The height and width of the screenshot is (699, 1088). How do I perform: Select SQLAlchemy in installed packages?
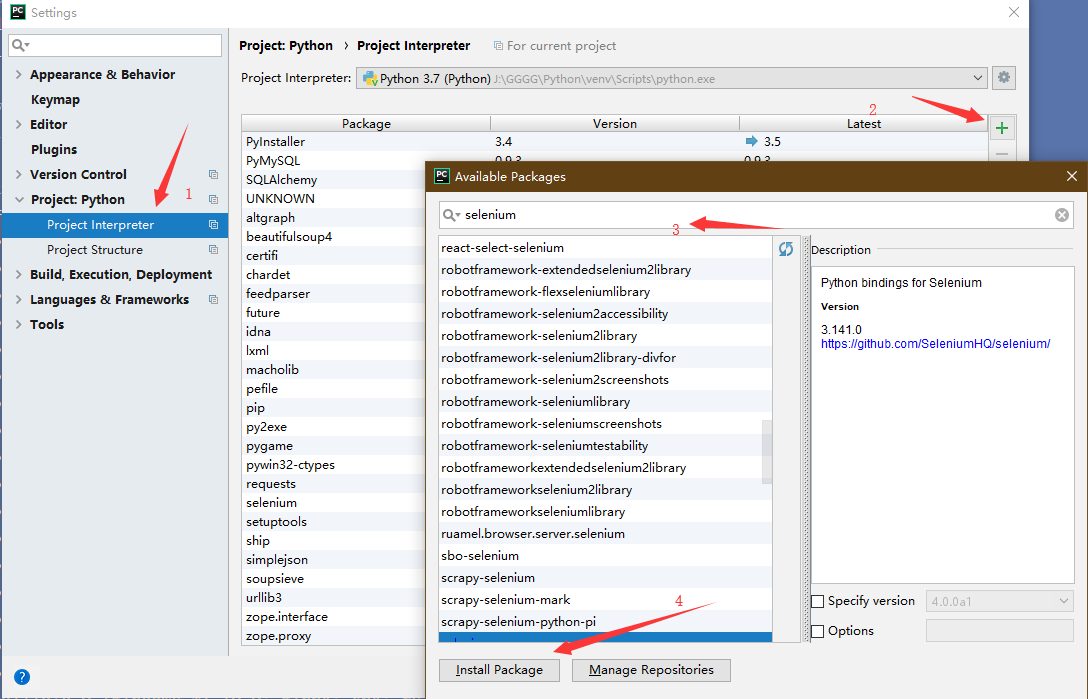click(x=333, y=180)
